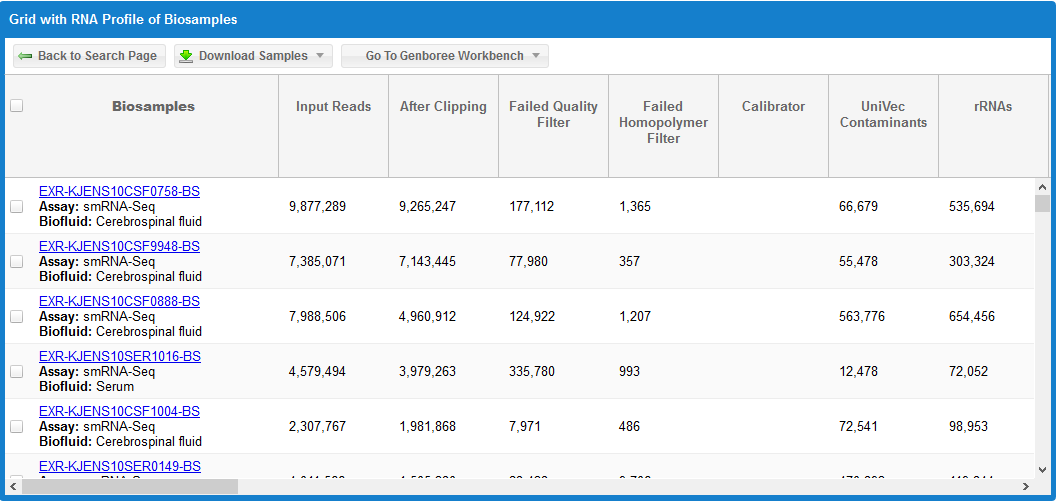The image size is (1056, 501).
Task: Follow the EXR-KJENS10SER0149-BS link
Action: (119, 466)
